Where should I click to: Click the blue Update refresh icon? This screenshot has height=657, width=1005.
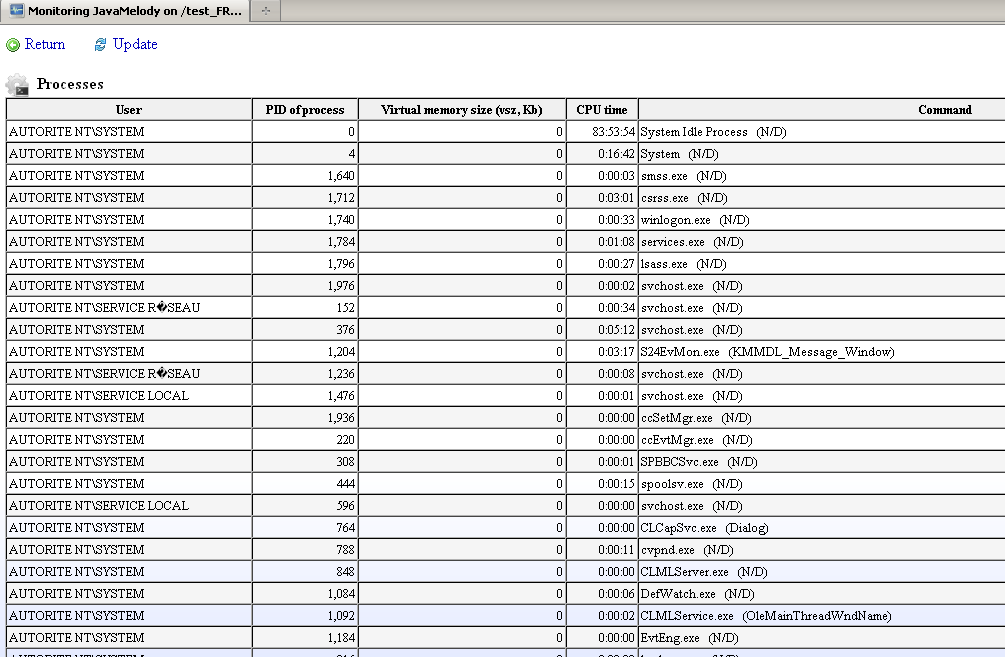click(x=100, y=45)
